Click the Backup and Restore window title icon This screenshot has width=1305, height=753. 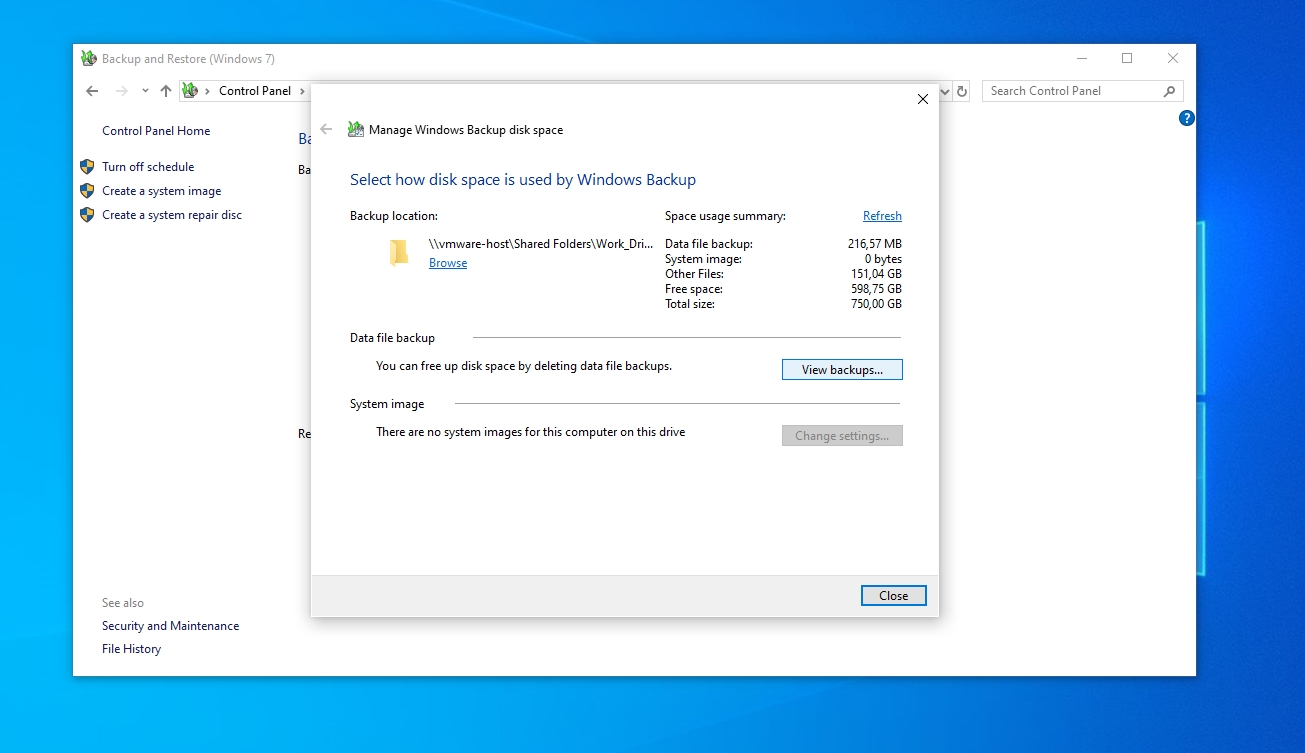click(x=89, y=59)
